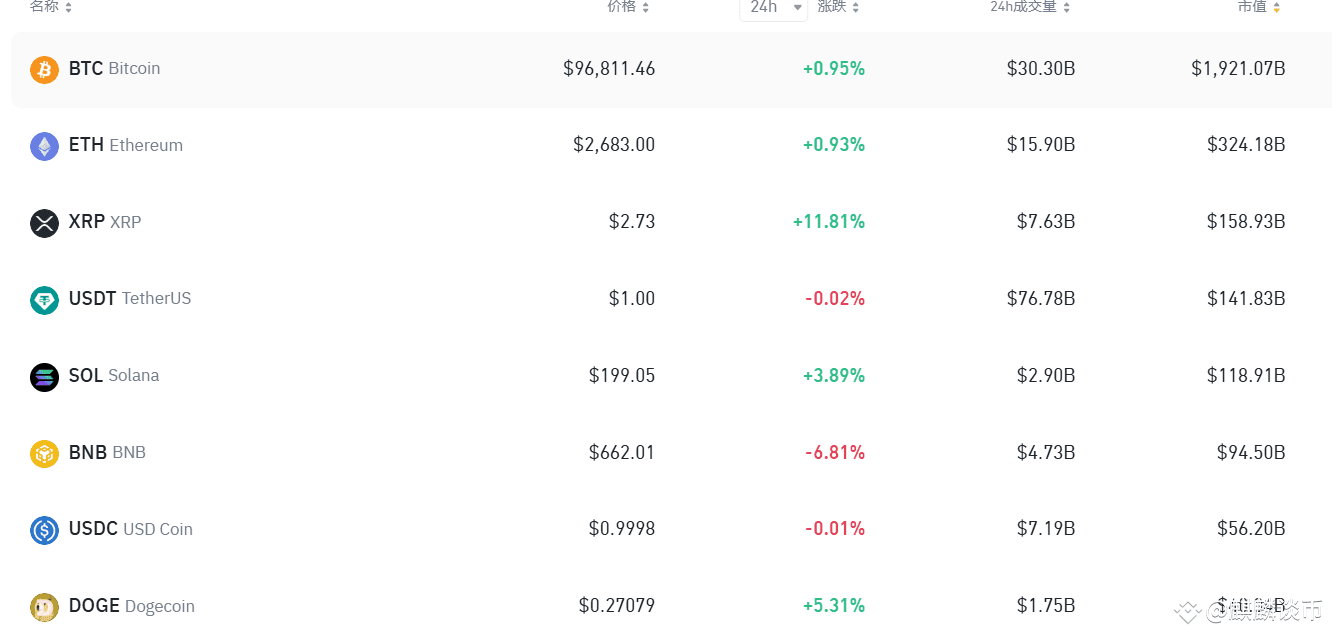
Task: Open the 24h period dropdown
Action: click(773, 7)
